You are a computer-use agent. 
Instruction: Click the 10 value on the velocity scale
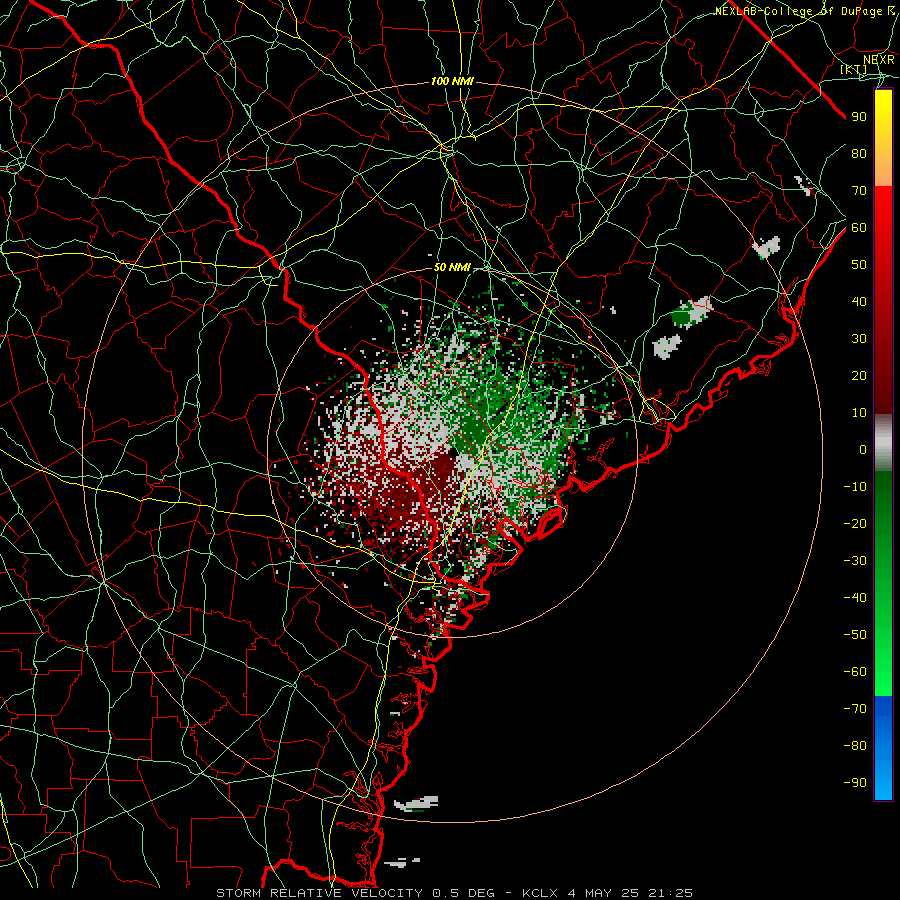point(859,413)
